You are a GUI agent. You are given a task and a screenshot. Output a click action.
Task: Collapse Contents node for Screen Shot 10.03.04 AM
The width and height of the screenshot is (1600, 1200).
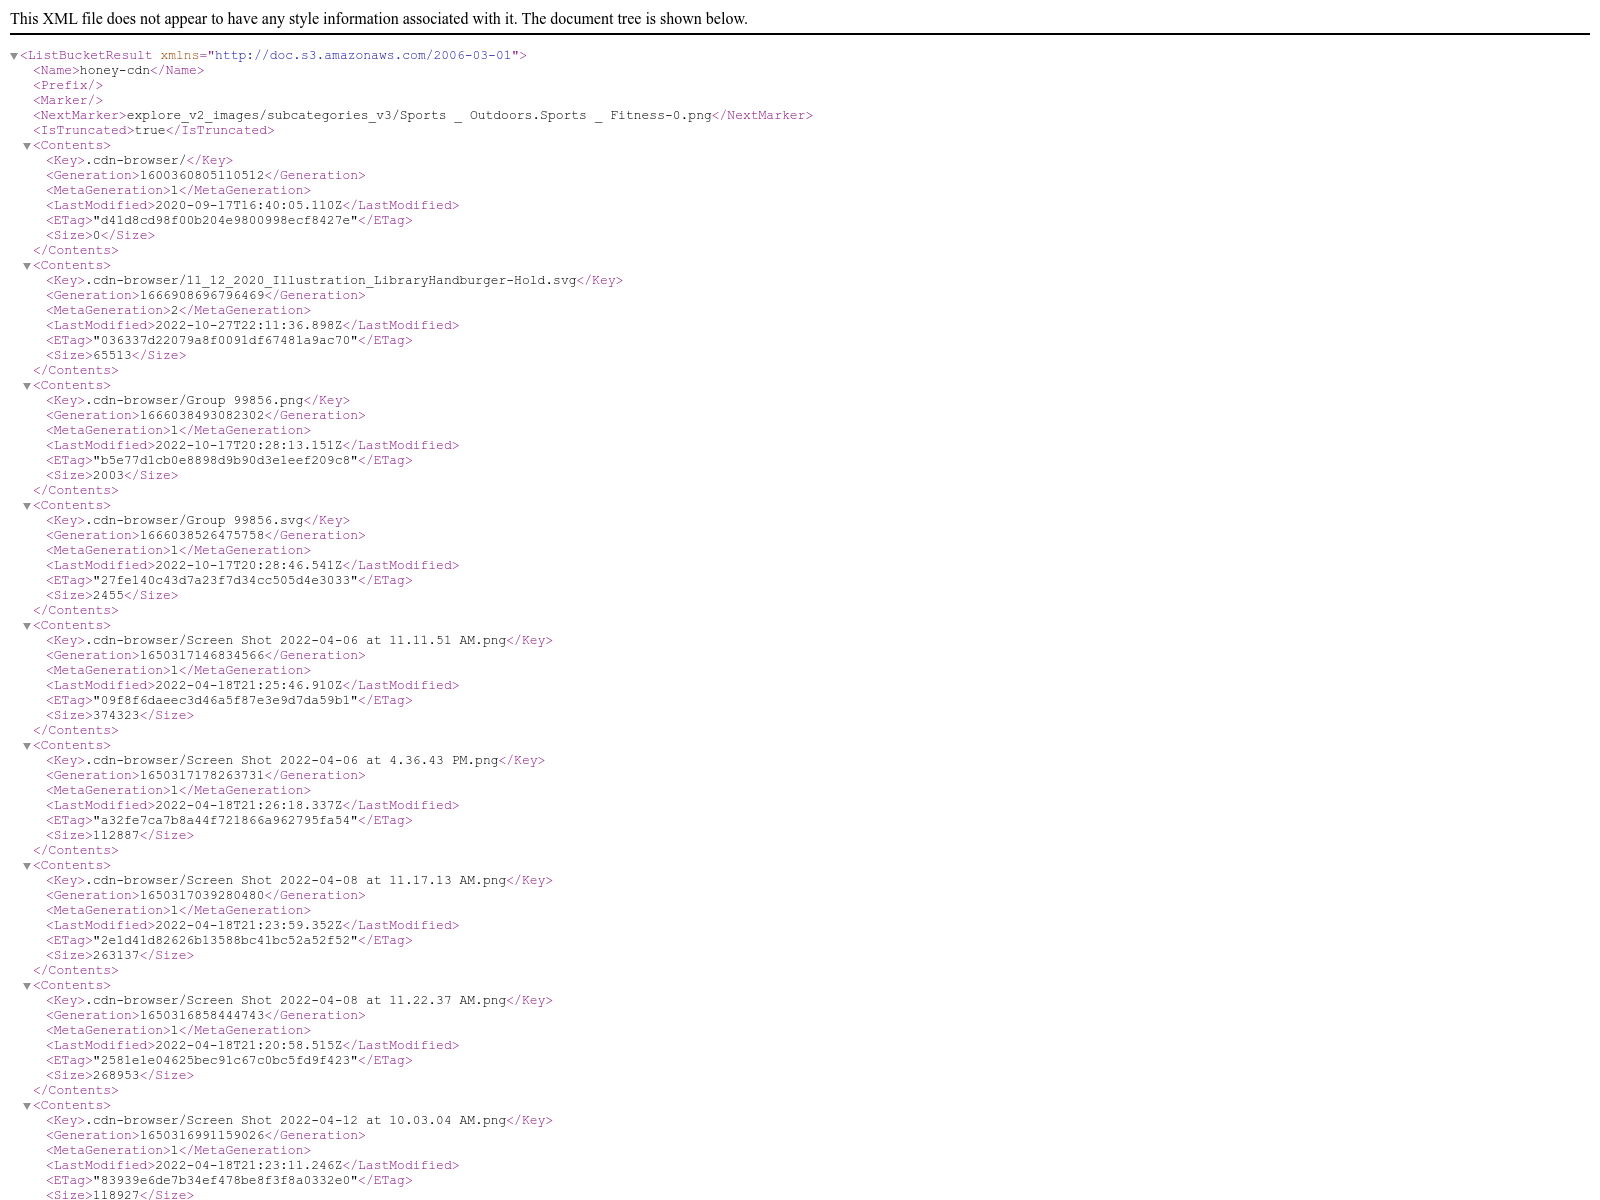(27, 1106)
